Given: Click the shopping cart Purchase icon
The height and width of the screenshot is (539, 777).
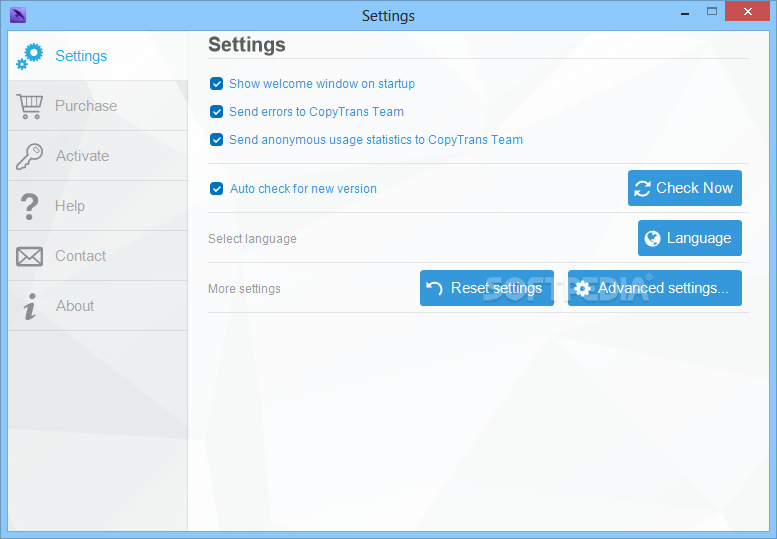Looking at the screenshot, I should tap(30, 106).
